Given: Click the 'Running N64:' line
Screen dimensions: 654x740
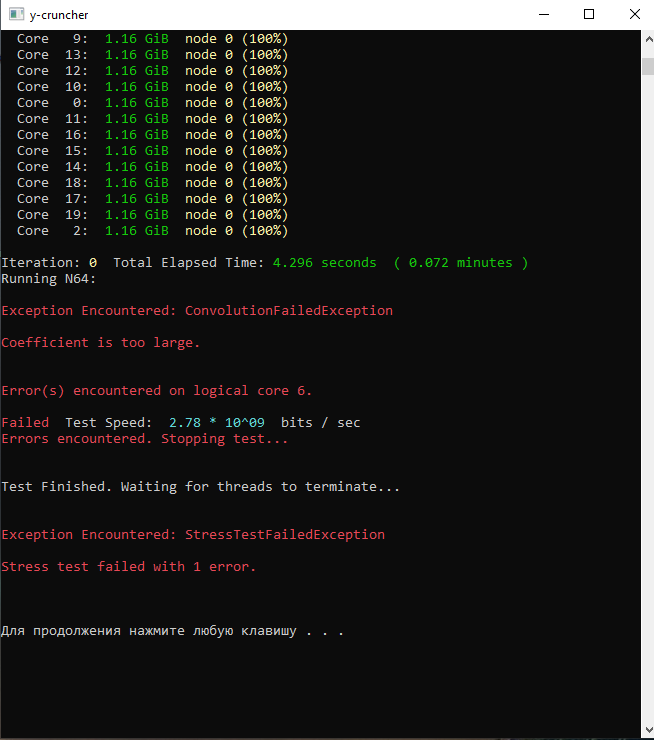Looking at the screenshot, I should [x=49, y=279].
